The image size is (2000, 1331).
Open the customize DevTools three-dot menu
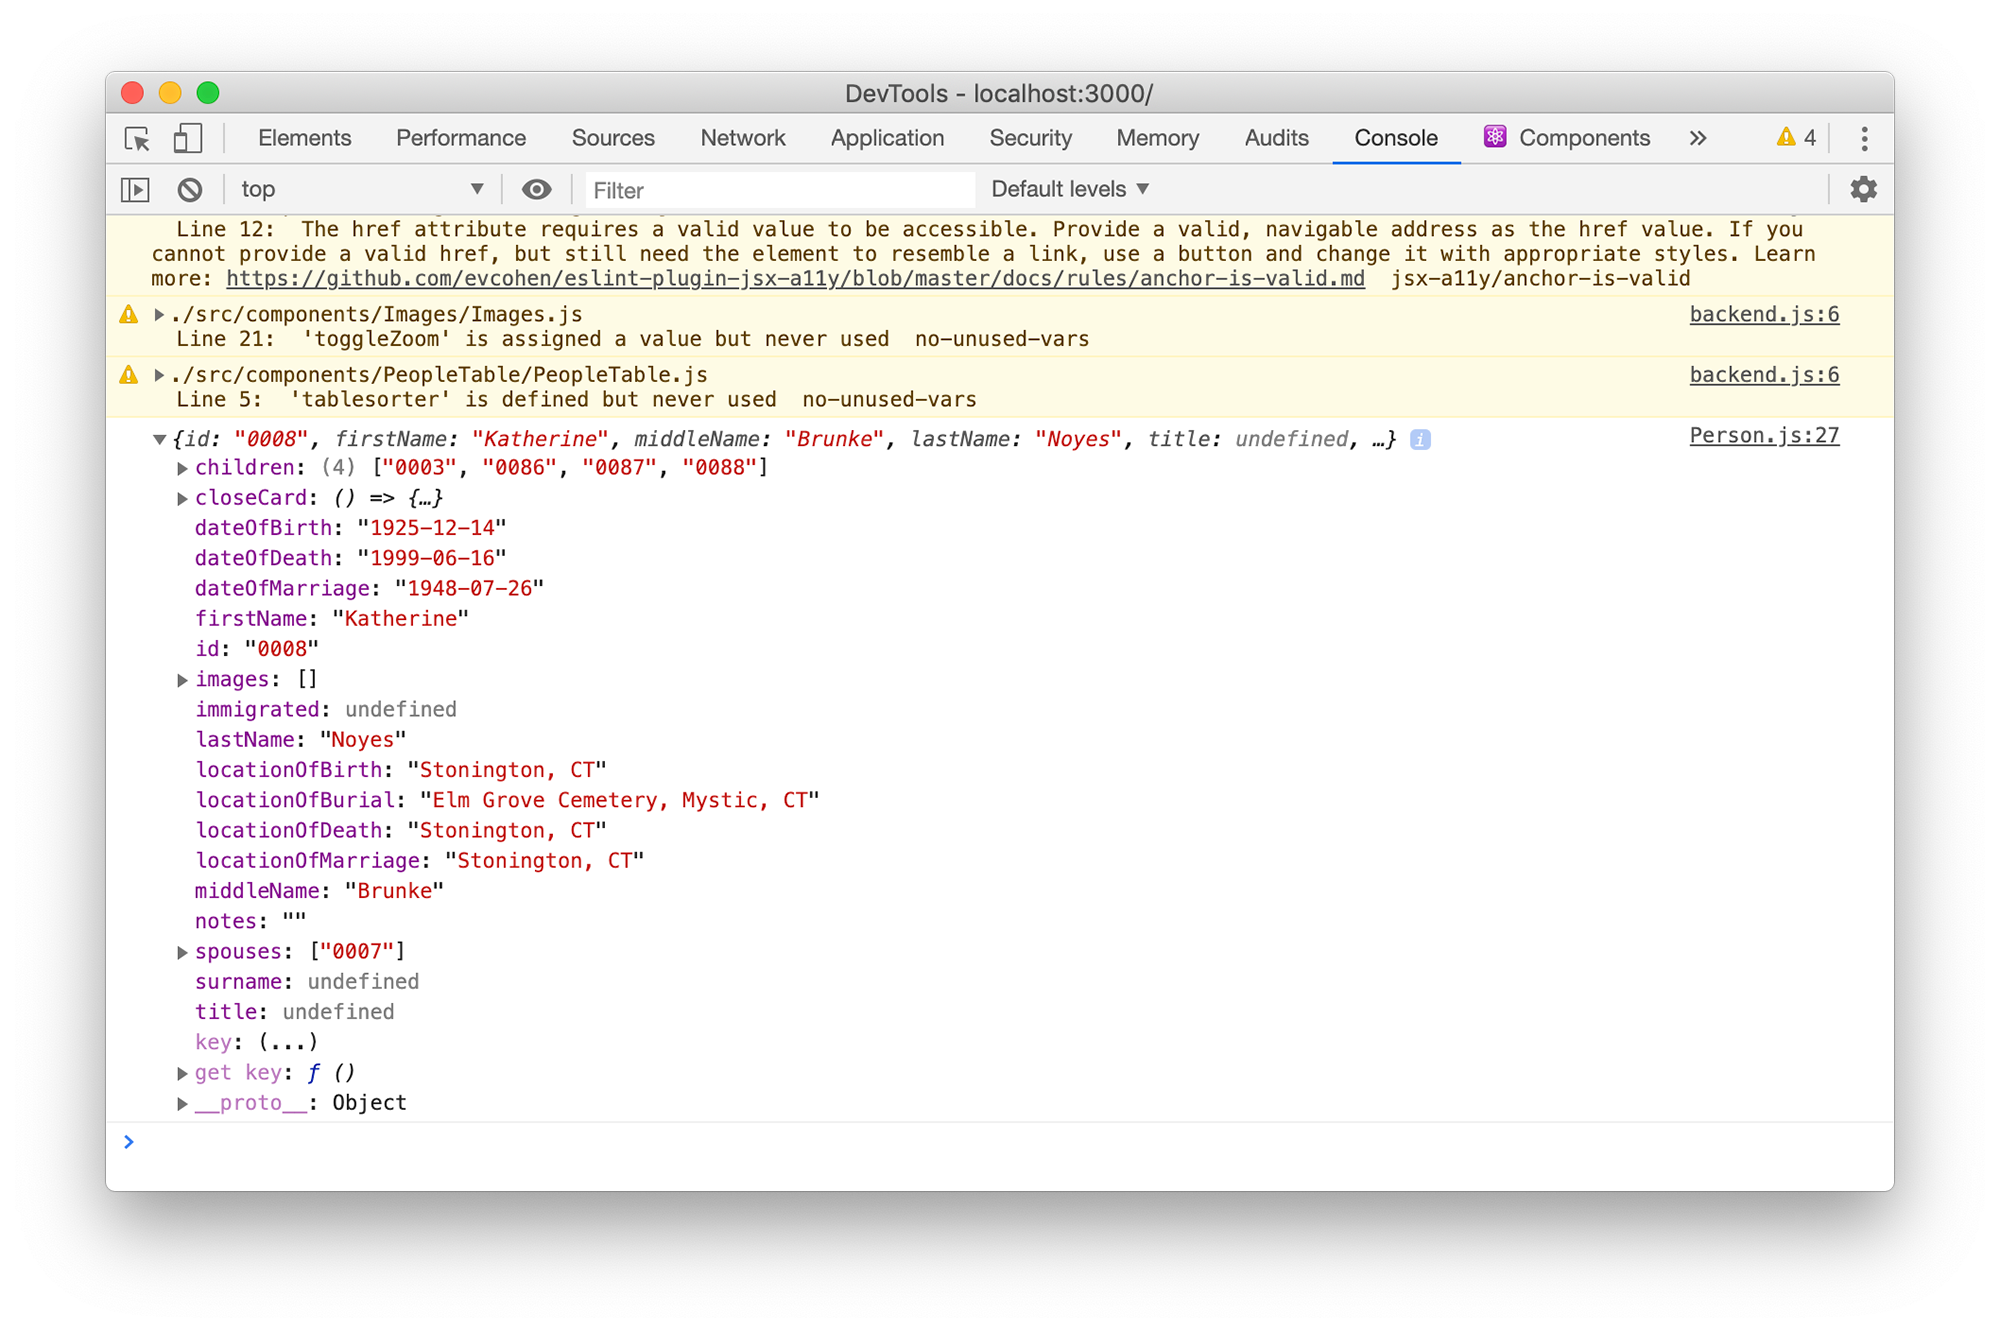click(1864, 138)
